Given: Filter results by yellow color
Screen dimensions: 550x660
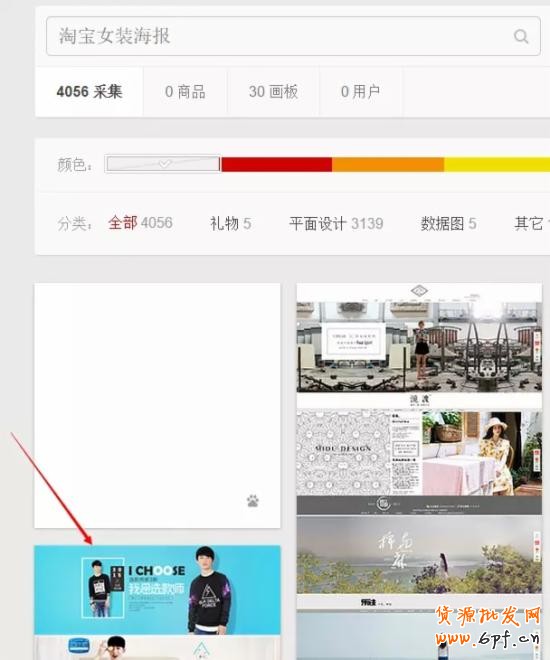Looking at the screenshot, I should pos(497,164).
